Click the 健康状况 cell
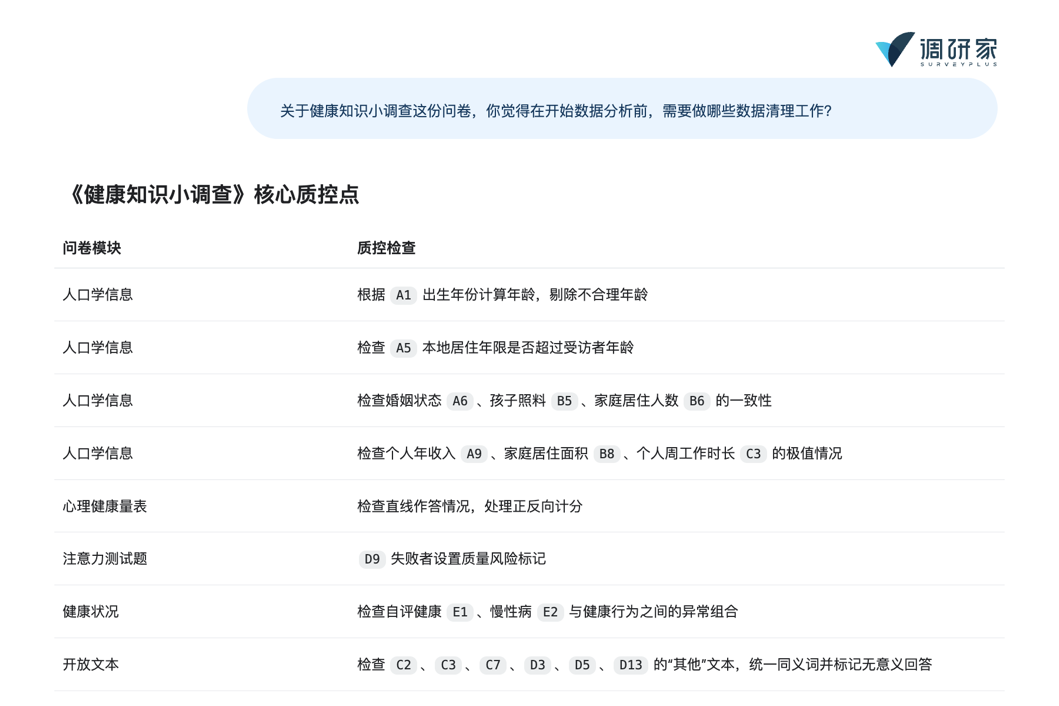 pyautogui.click(x=91, y=612)
